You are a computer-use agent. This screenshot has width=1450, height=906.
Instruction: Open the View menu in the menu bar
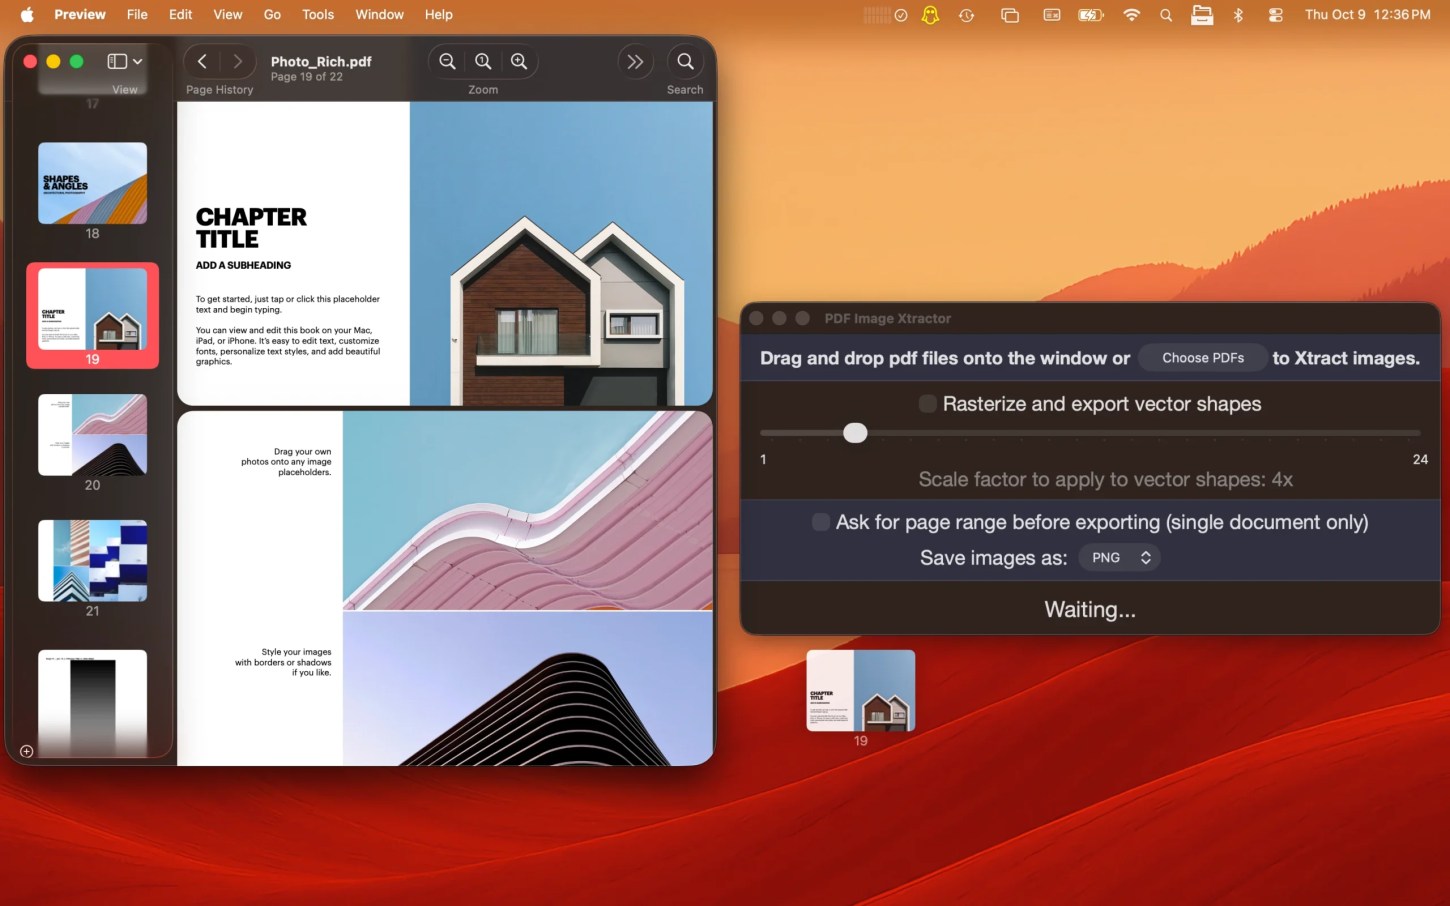pos(228,14)
